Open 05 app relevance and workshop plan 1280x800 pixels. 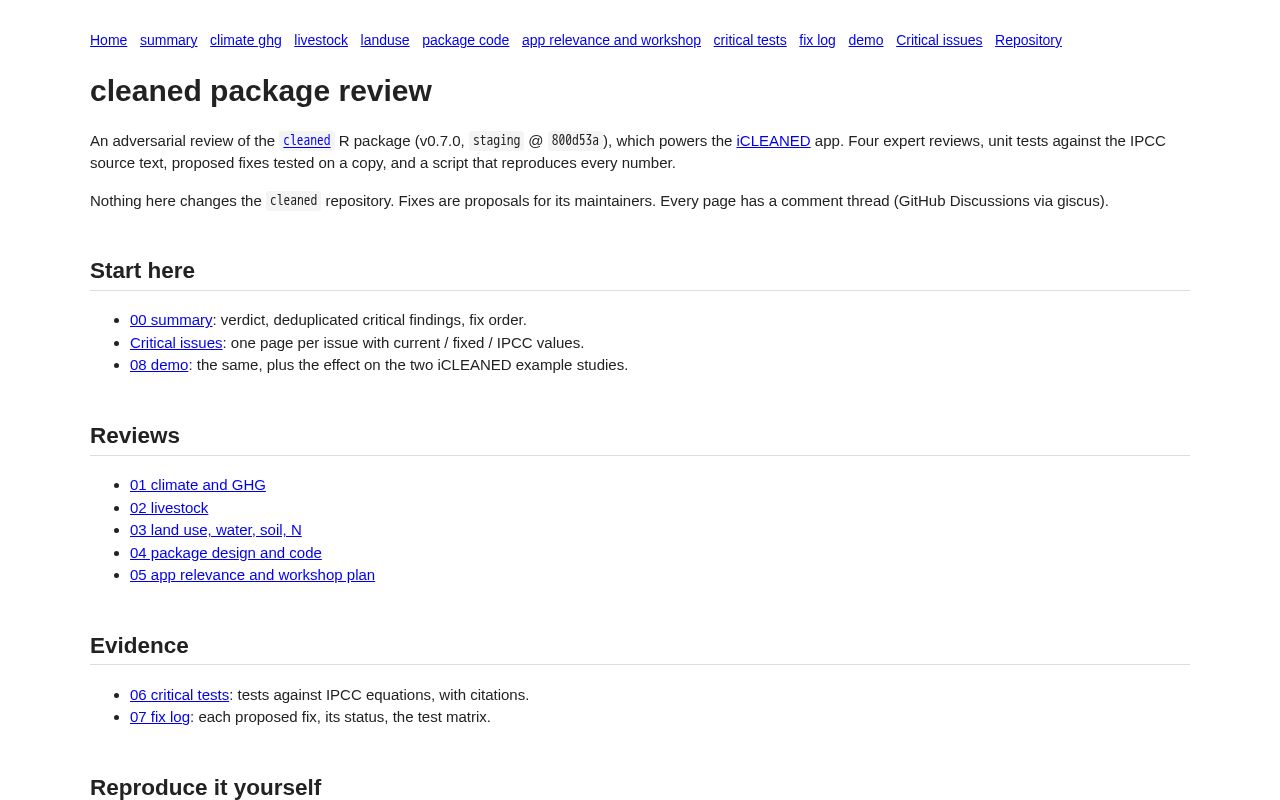(252, 575)
